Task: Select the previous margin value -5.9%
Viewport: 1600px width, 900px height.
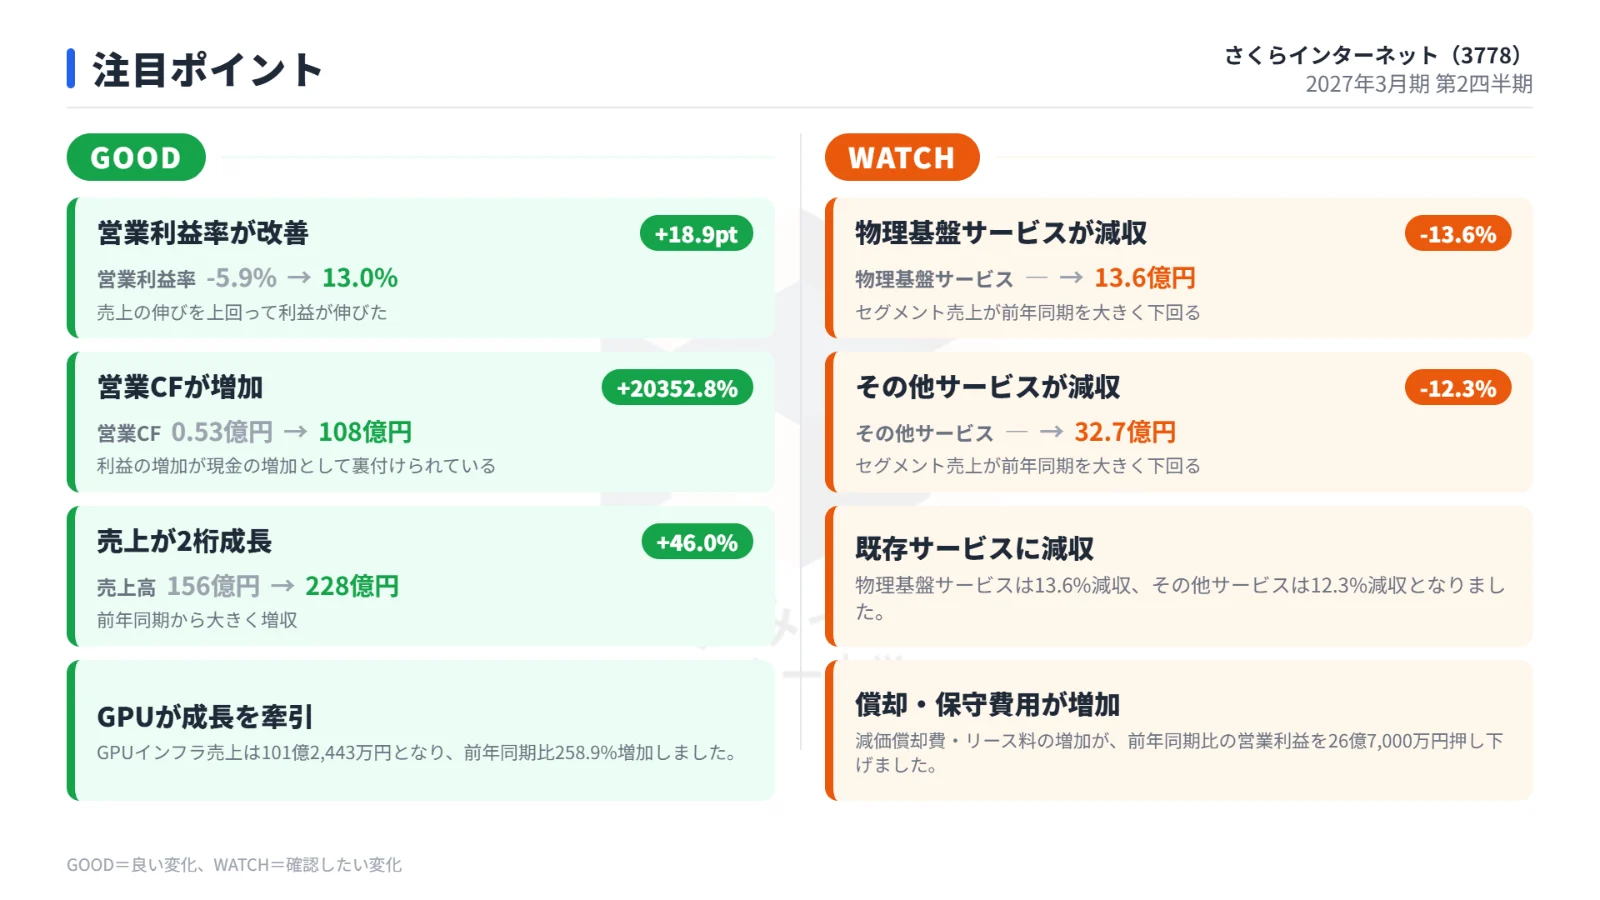Action: [241, 278]
